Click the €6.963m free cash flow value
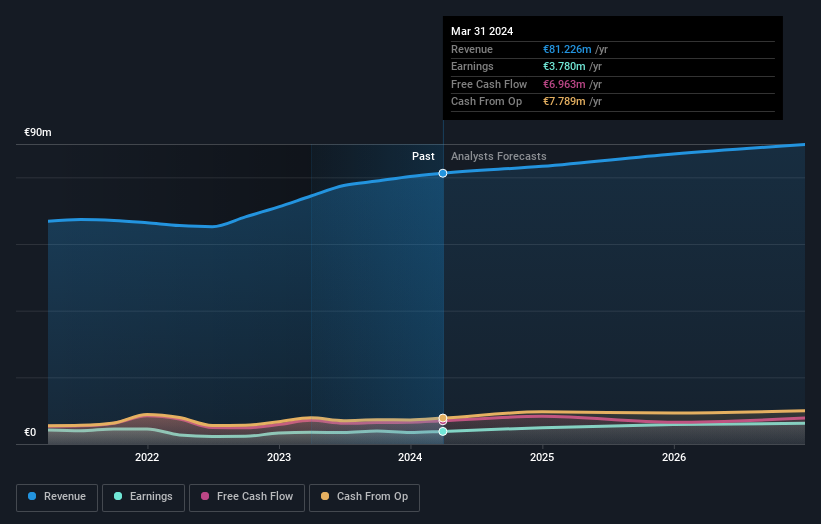Image resolution: width=821 pixels, height=524 pixels. pos(564,84)
